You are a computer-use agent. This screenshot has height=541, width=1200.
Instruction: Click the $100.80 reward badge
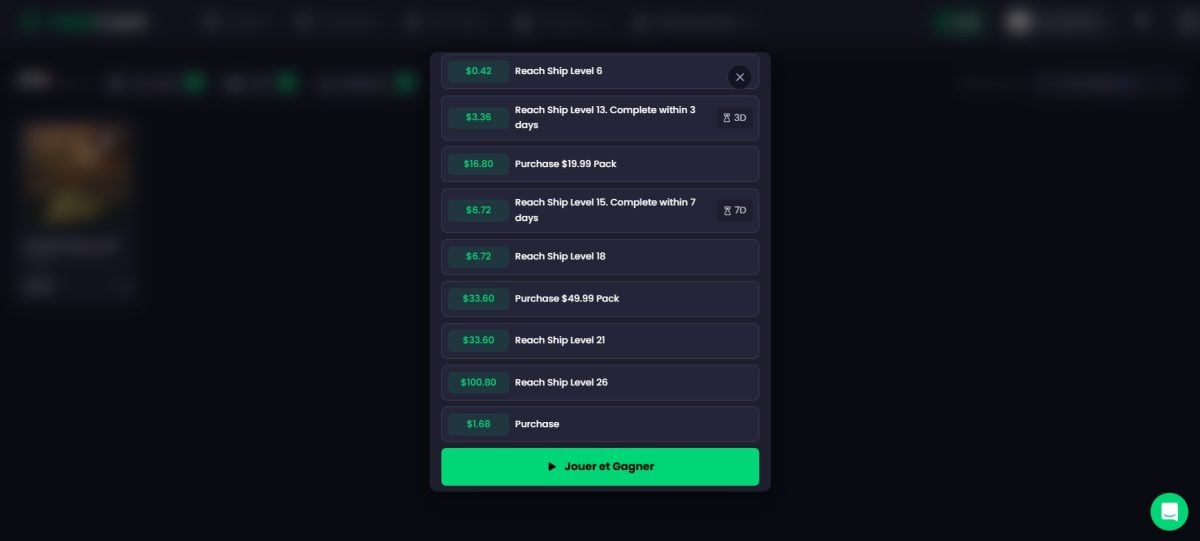tap(478, 383)
